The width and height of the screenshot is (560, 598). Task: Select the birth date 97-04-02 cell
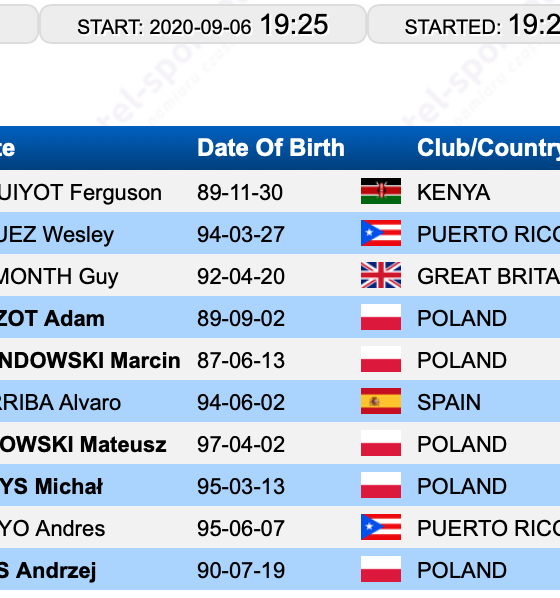click(x=241, y=445)
